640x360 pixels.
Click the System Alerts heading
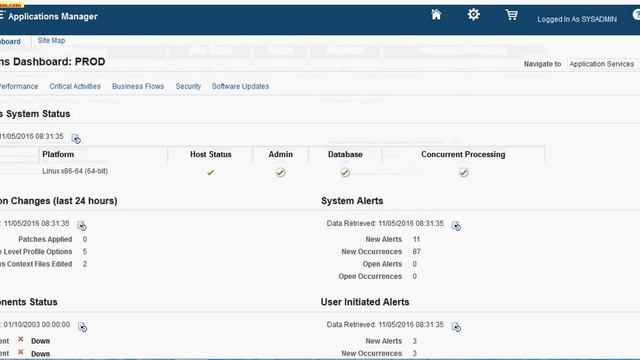pyautogui.click(x=352, y=201)
